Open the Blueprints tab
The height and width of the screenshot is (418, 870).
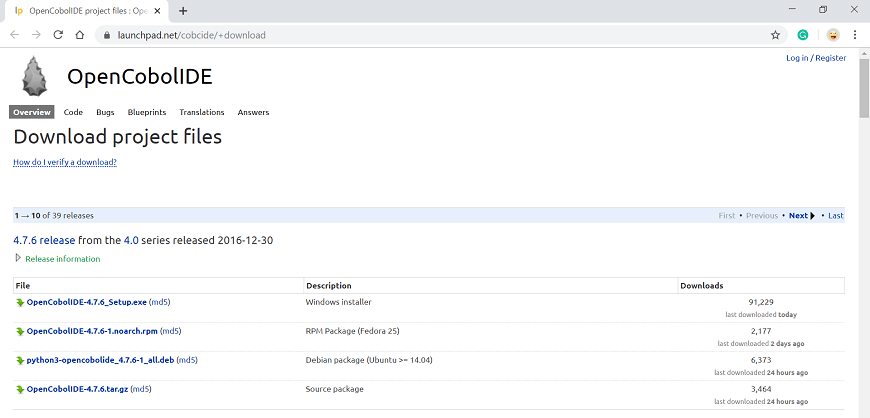point(146,112)
